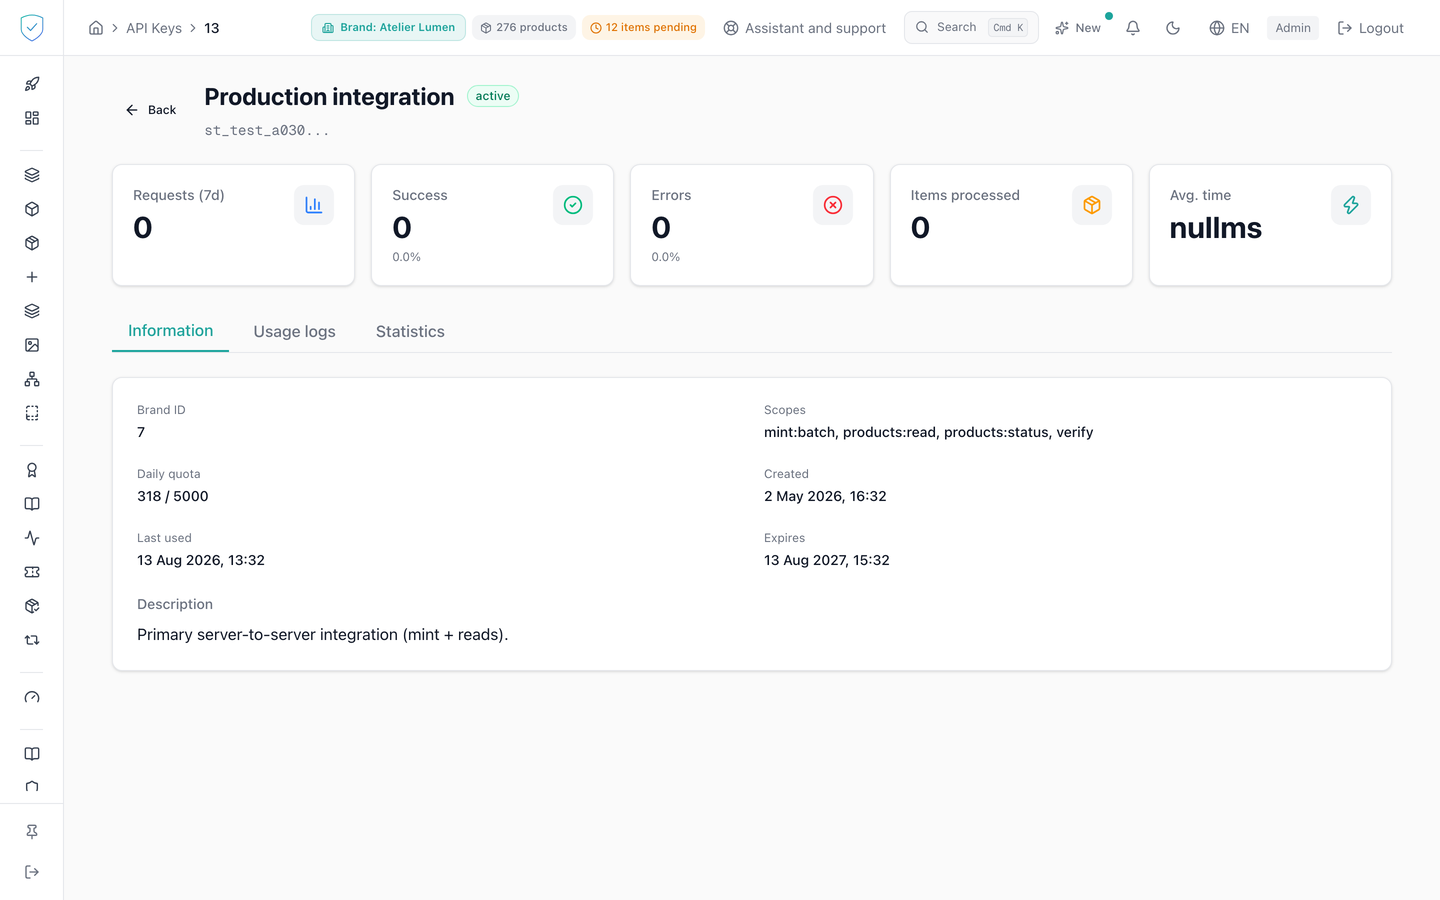Click the dashed square selection sidebar icon
The width and height of the screenshot is (1440, 900).
pyautogui.click(x=32, y=413)
